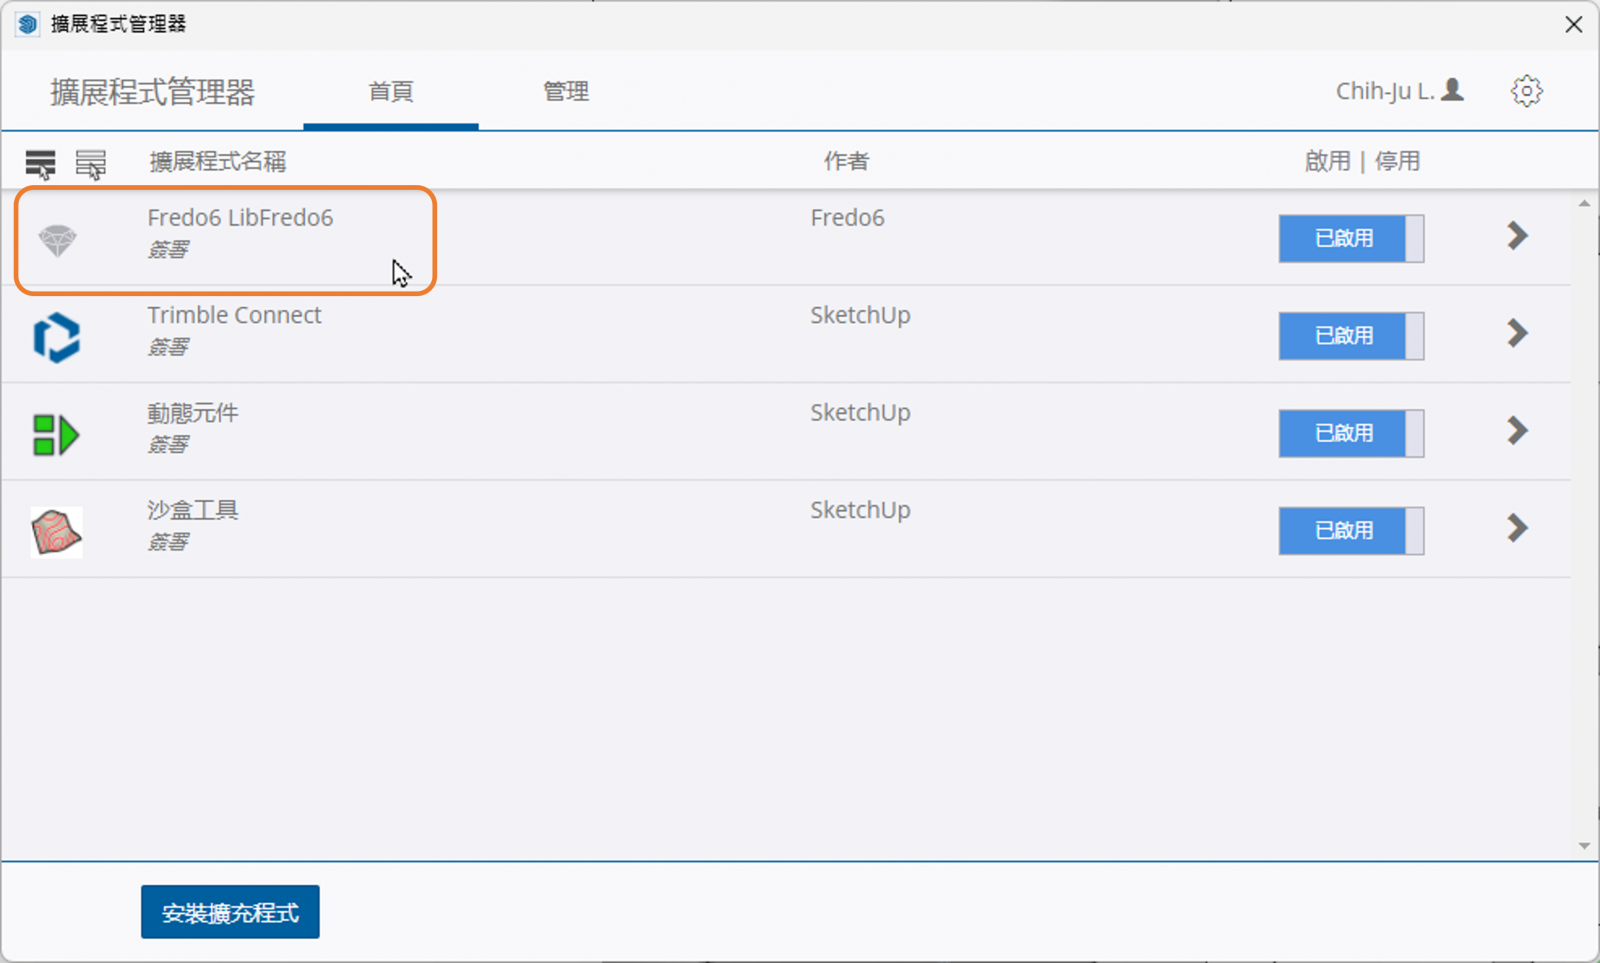Click the Chih-Ju L. account name
Image resolution: width=1600 pixels, height=963 pixels.
[1385, 91]
